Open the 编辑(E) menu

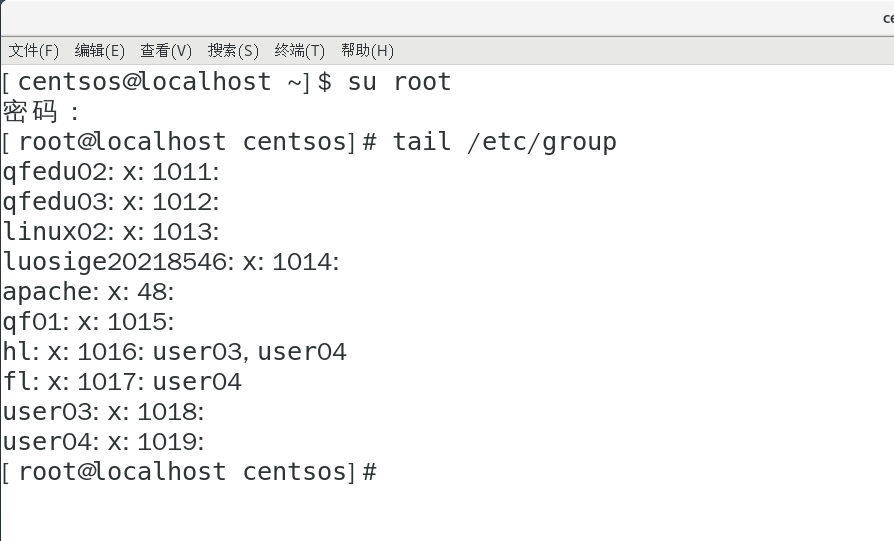point(100,50)
